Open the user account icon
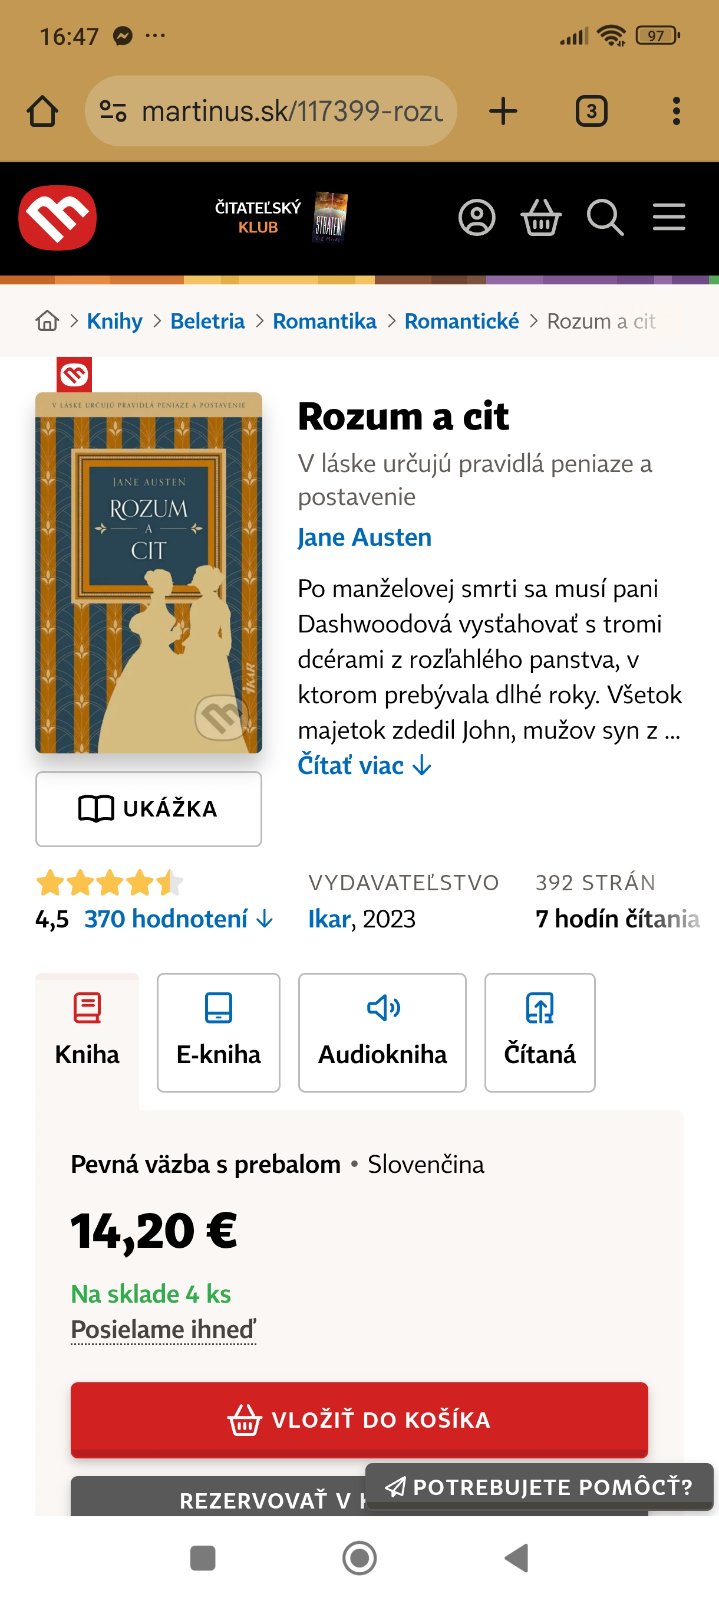 [476, 217]
